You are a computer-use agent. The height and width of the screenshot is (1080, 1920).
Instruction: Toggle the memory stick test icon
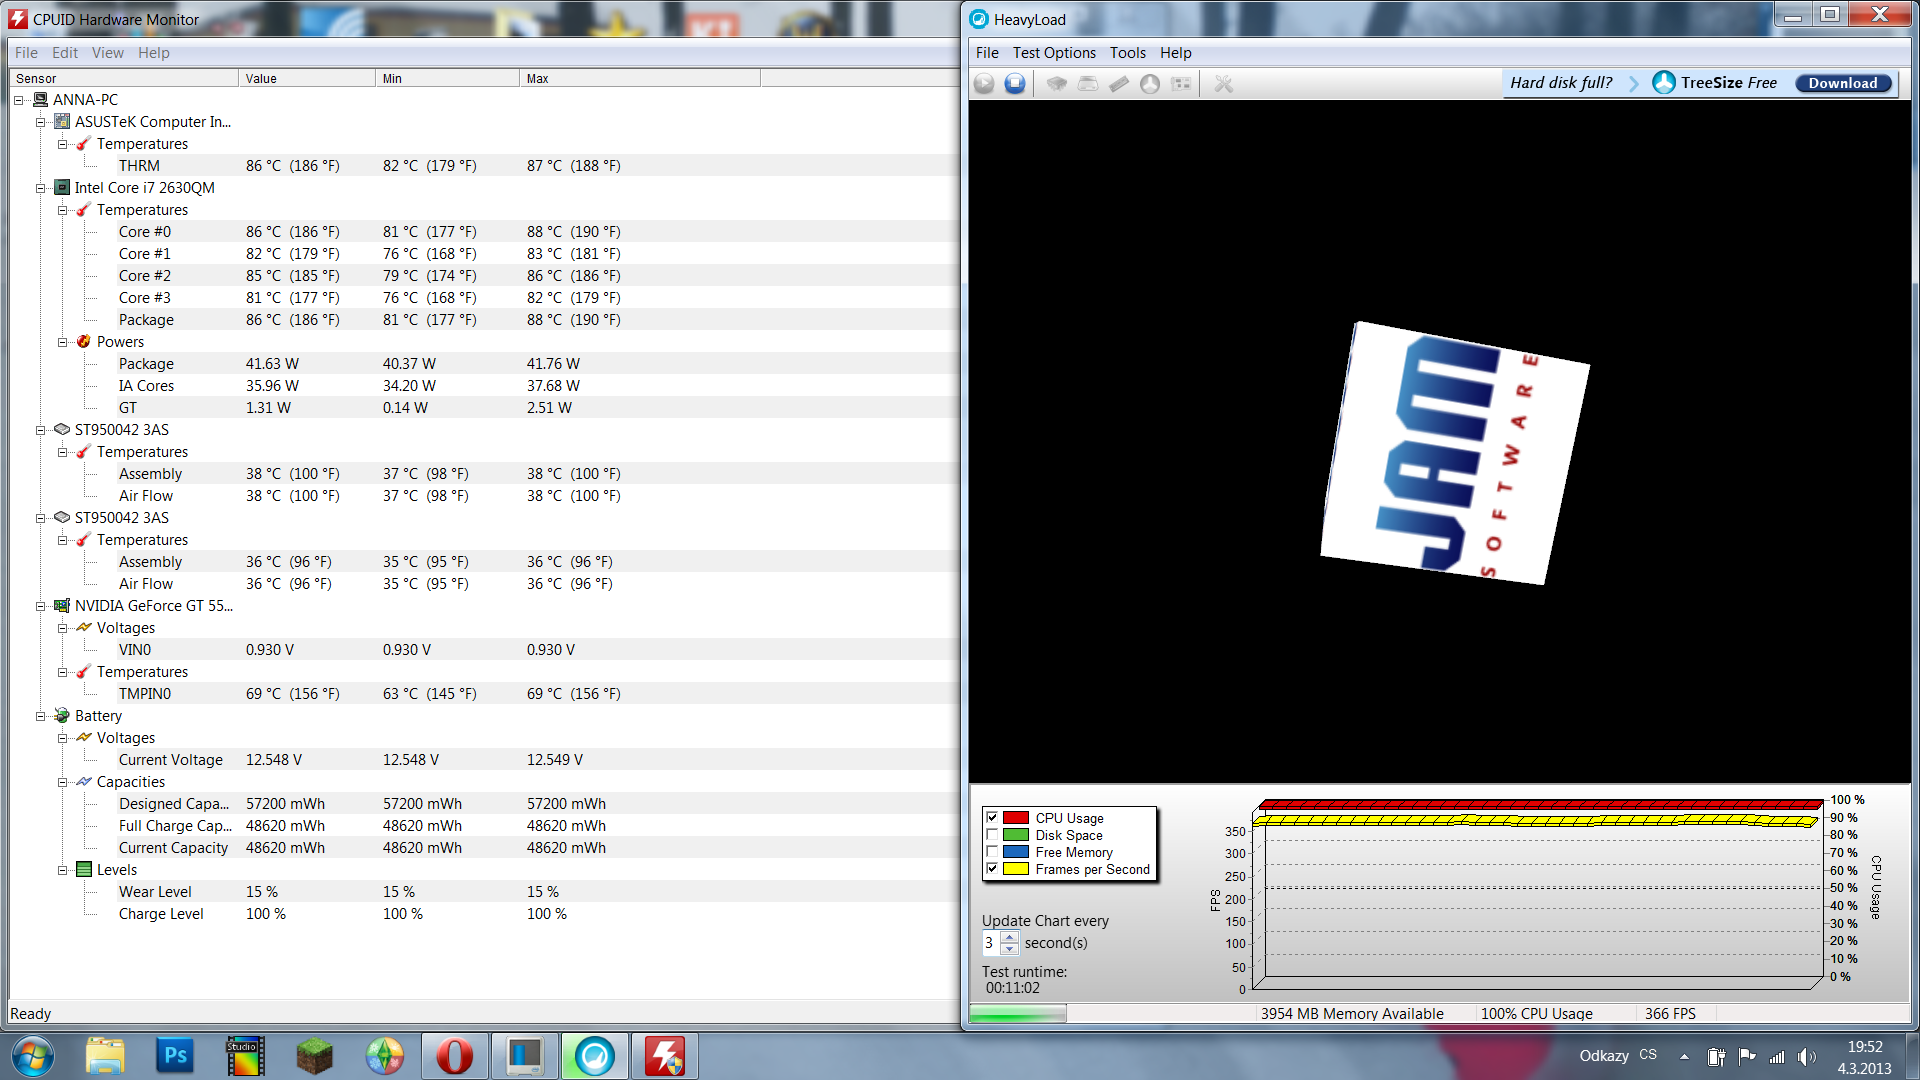tap(1119, 84)
